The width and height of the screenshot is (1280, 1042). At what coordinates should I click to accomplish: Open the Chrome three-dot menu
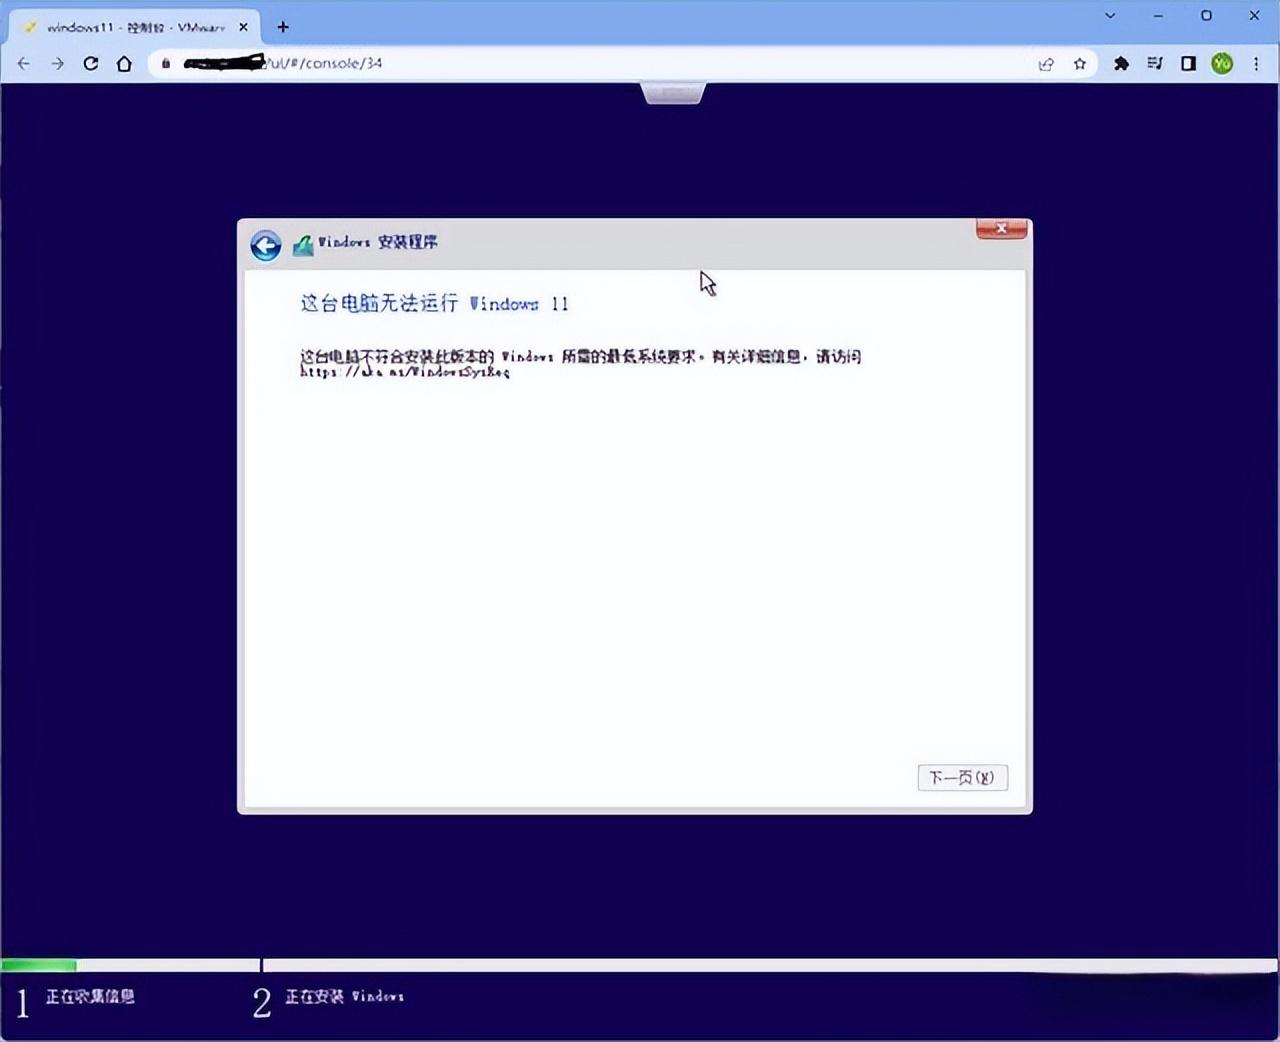pyautogui.click(x=1257, y=63)
